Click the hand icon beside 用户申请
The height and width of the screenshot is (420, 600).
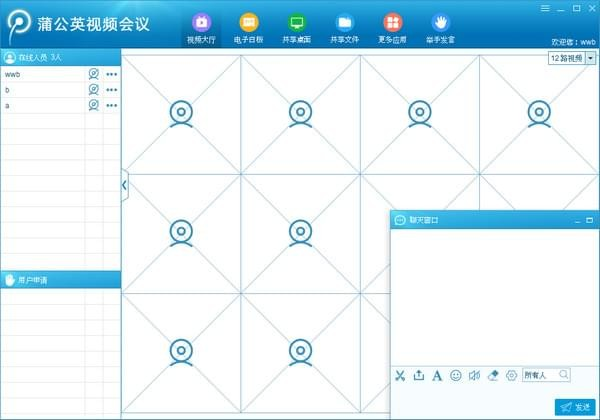coord(10,280)
